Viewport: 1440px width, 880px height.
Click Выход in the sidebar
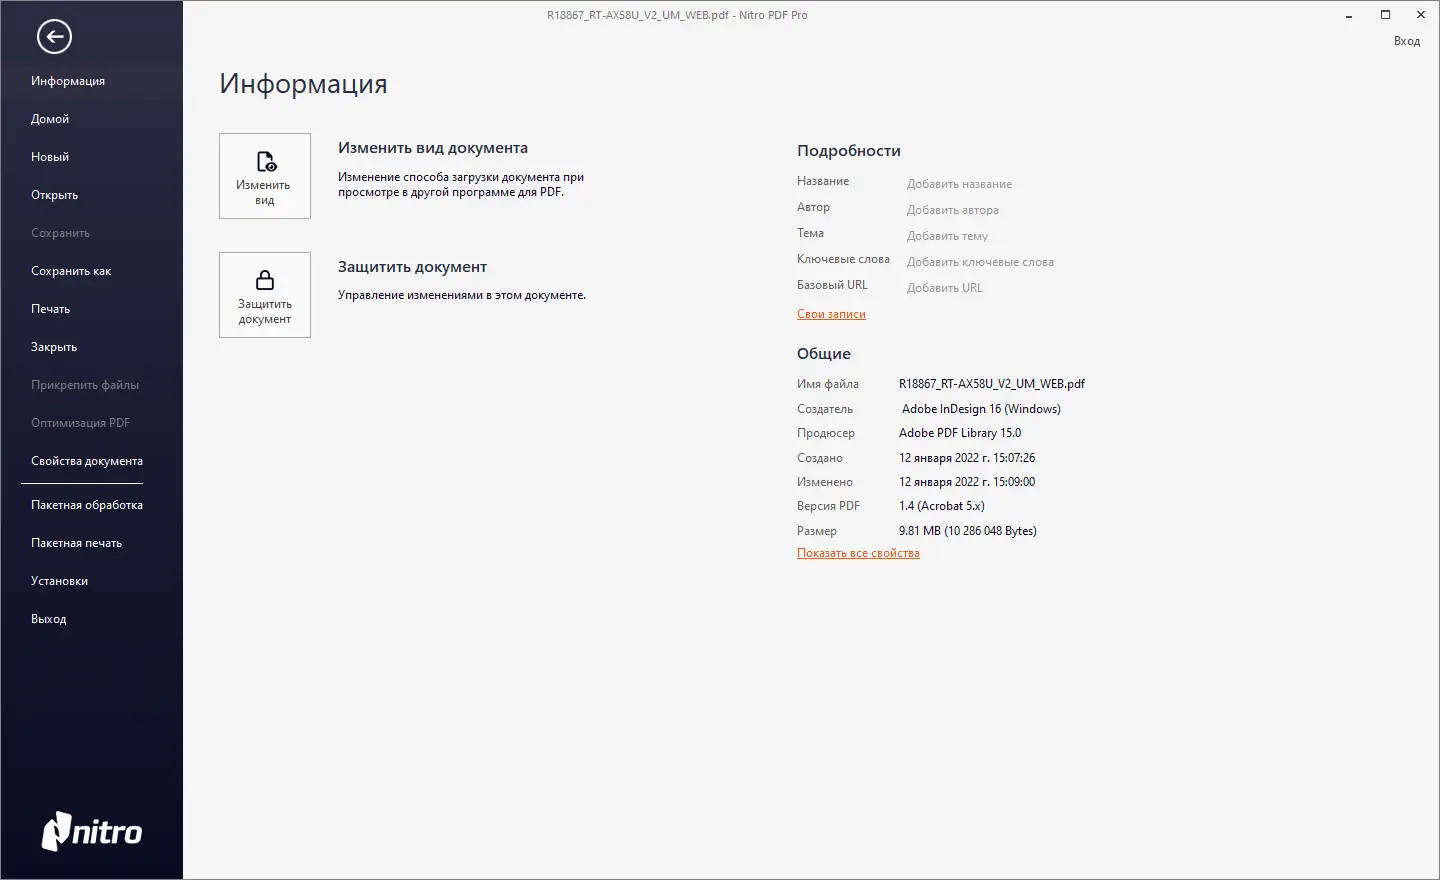(49, 619)
